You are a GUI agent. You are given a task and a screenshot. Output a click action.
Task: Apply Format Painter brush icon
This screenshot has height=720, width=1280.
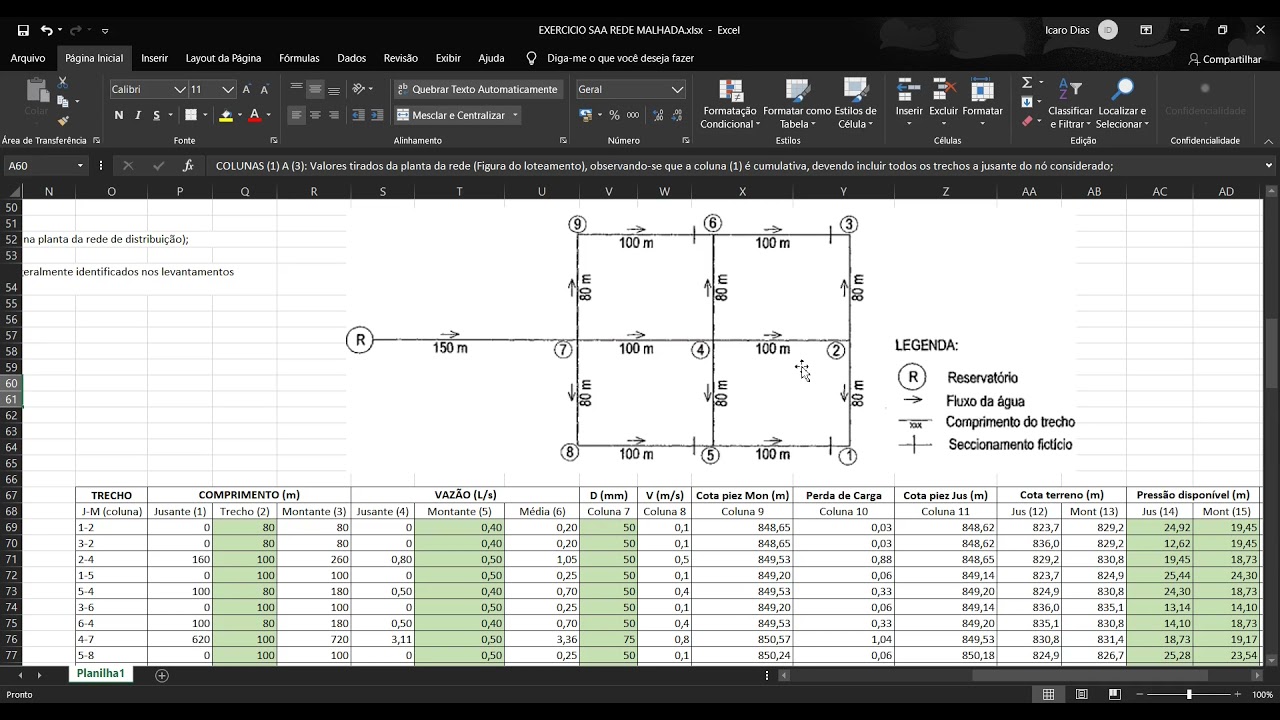[62, 120]
